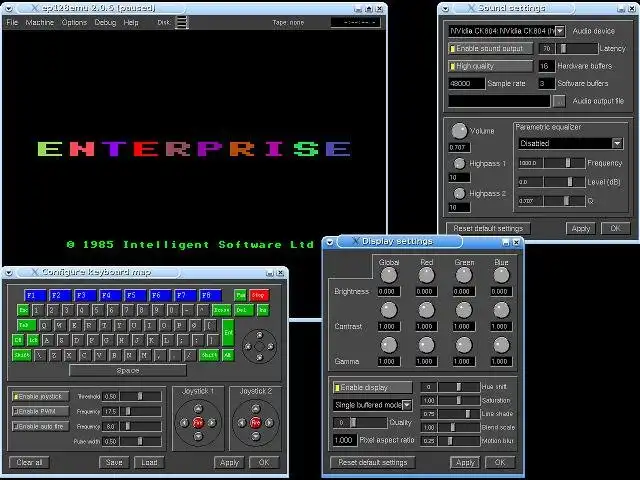Viewport: 640px width, 480px height.
Task: Click the Latency slider
Action: [x=576, y=49]
